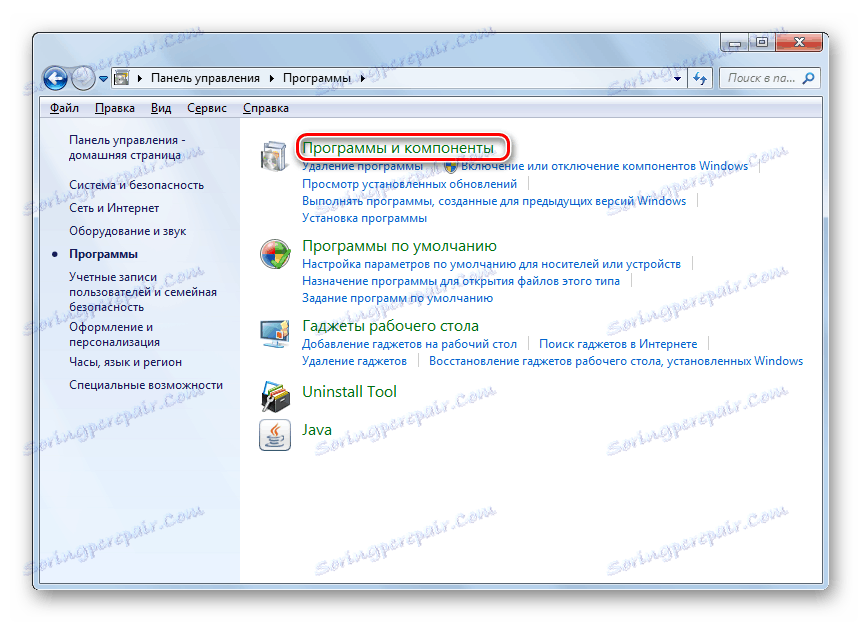Open the Java heading link
Viewport: 862px width, 623px height.
point(317,430)
